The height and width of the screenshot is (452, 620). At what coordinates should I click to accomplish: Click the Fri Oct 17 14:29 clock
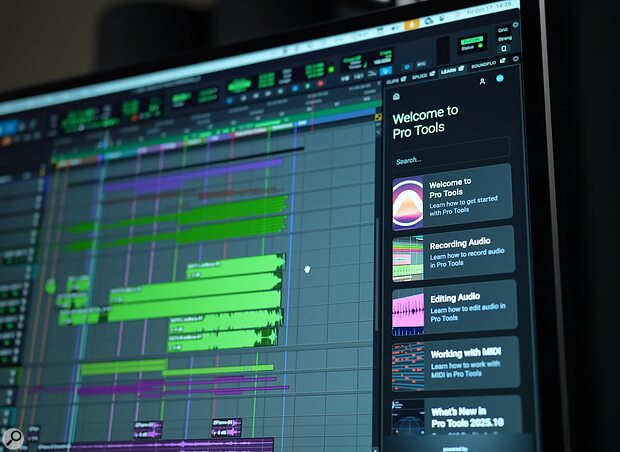[x=491, y=9]
